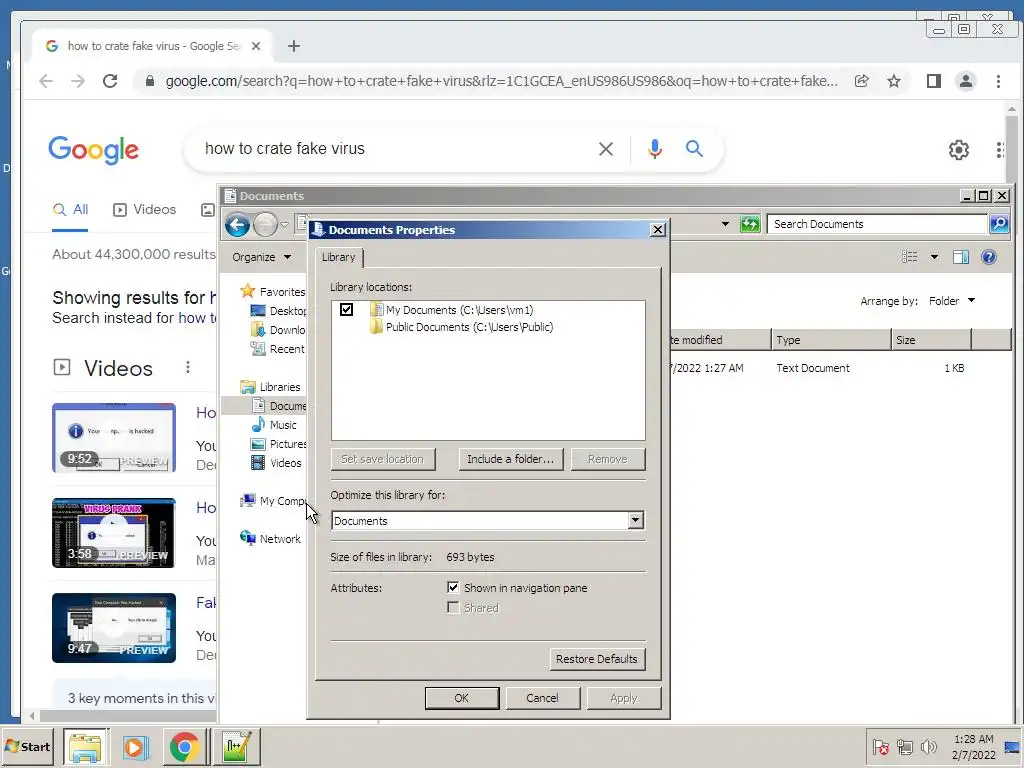
Task: Open the 9:52 video thumbnail
Action: point(114,438)
